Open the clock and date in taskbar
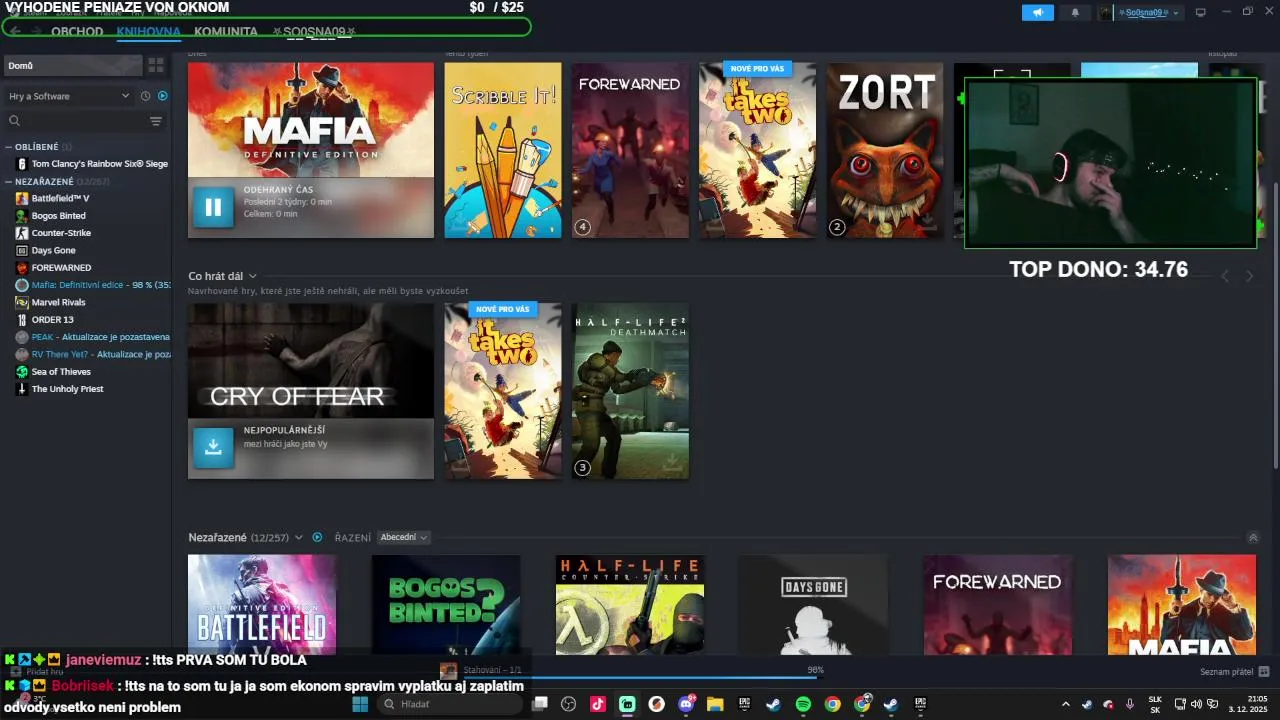The height and width of the screenshot is (720, 1280). click(1250, 704)
